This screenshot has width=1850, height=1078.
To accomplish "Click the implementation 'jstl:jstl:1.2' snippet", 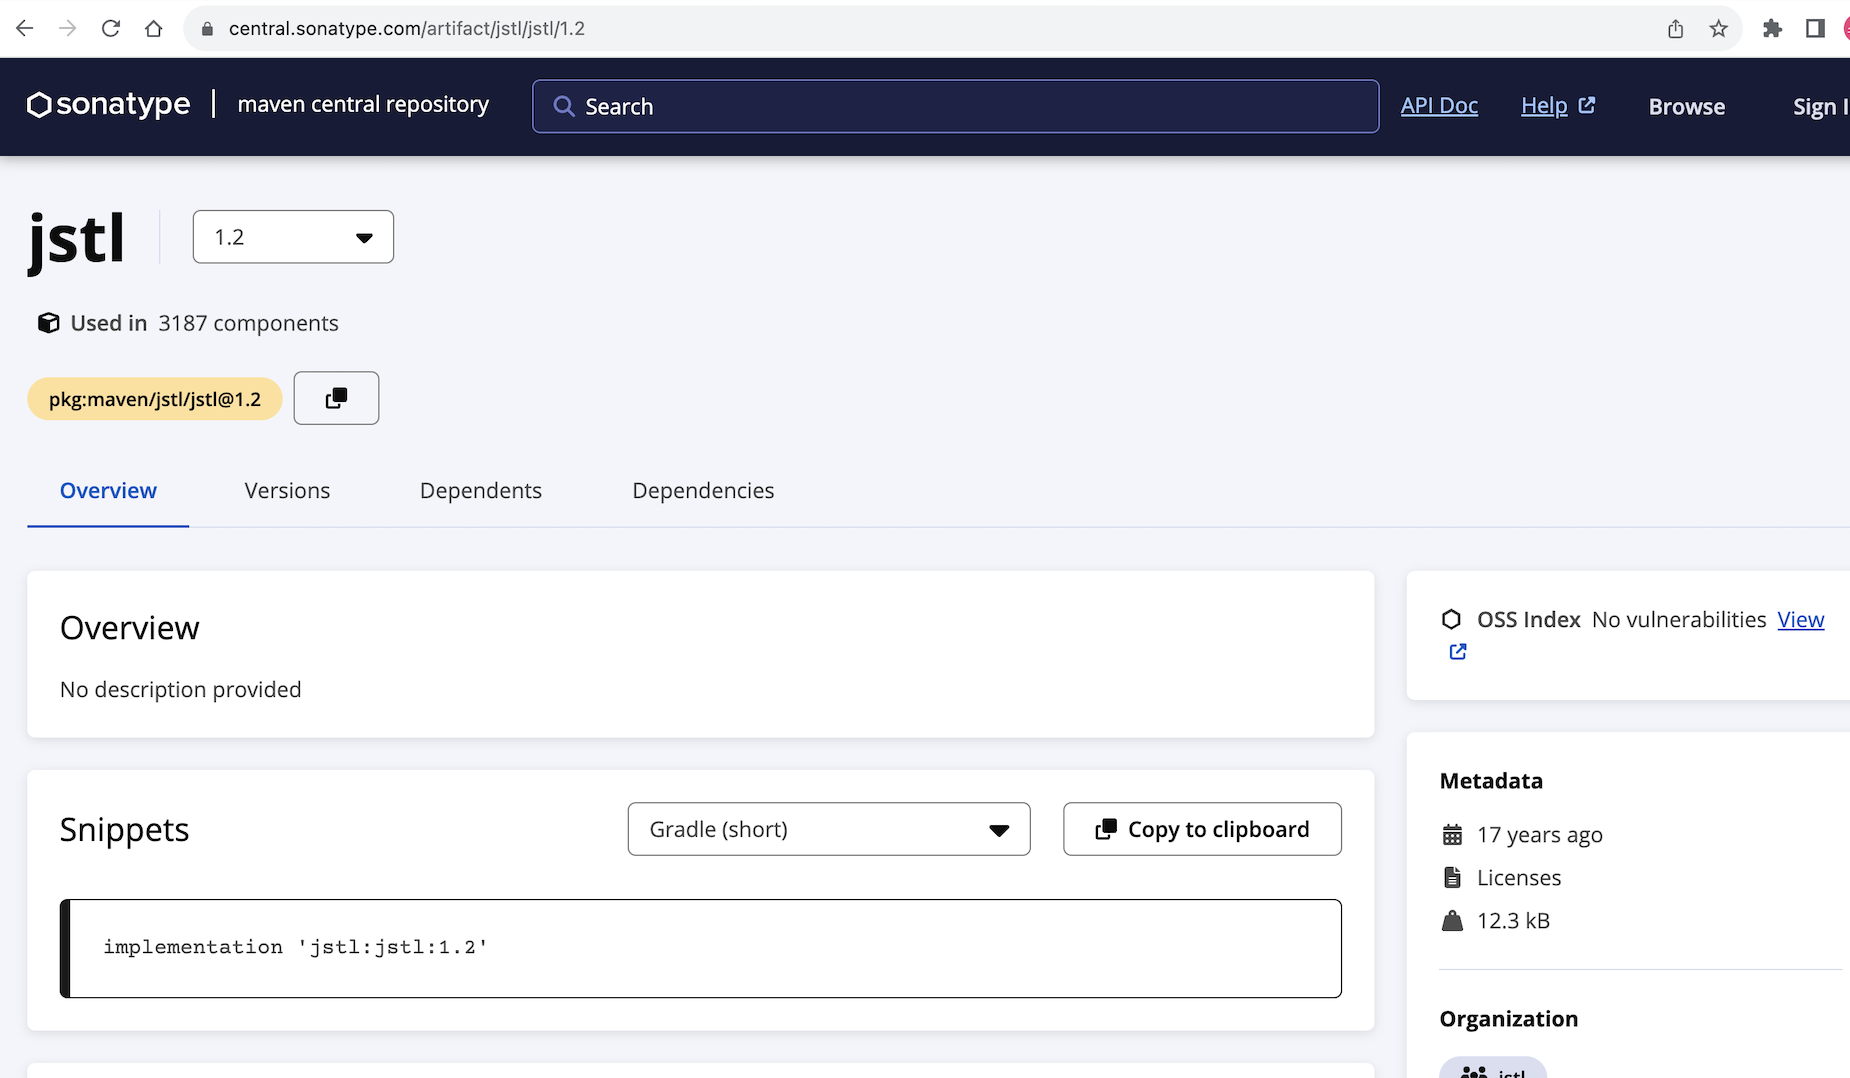I will (x=295, y=947).
